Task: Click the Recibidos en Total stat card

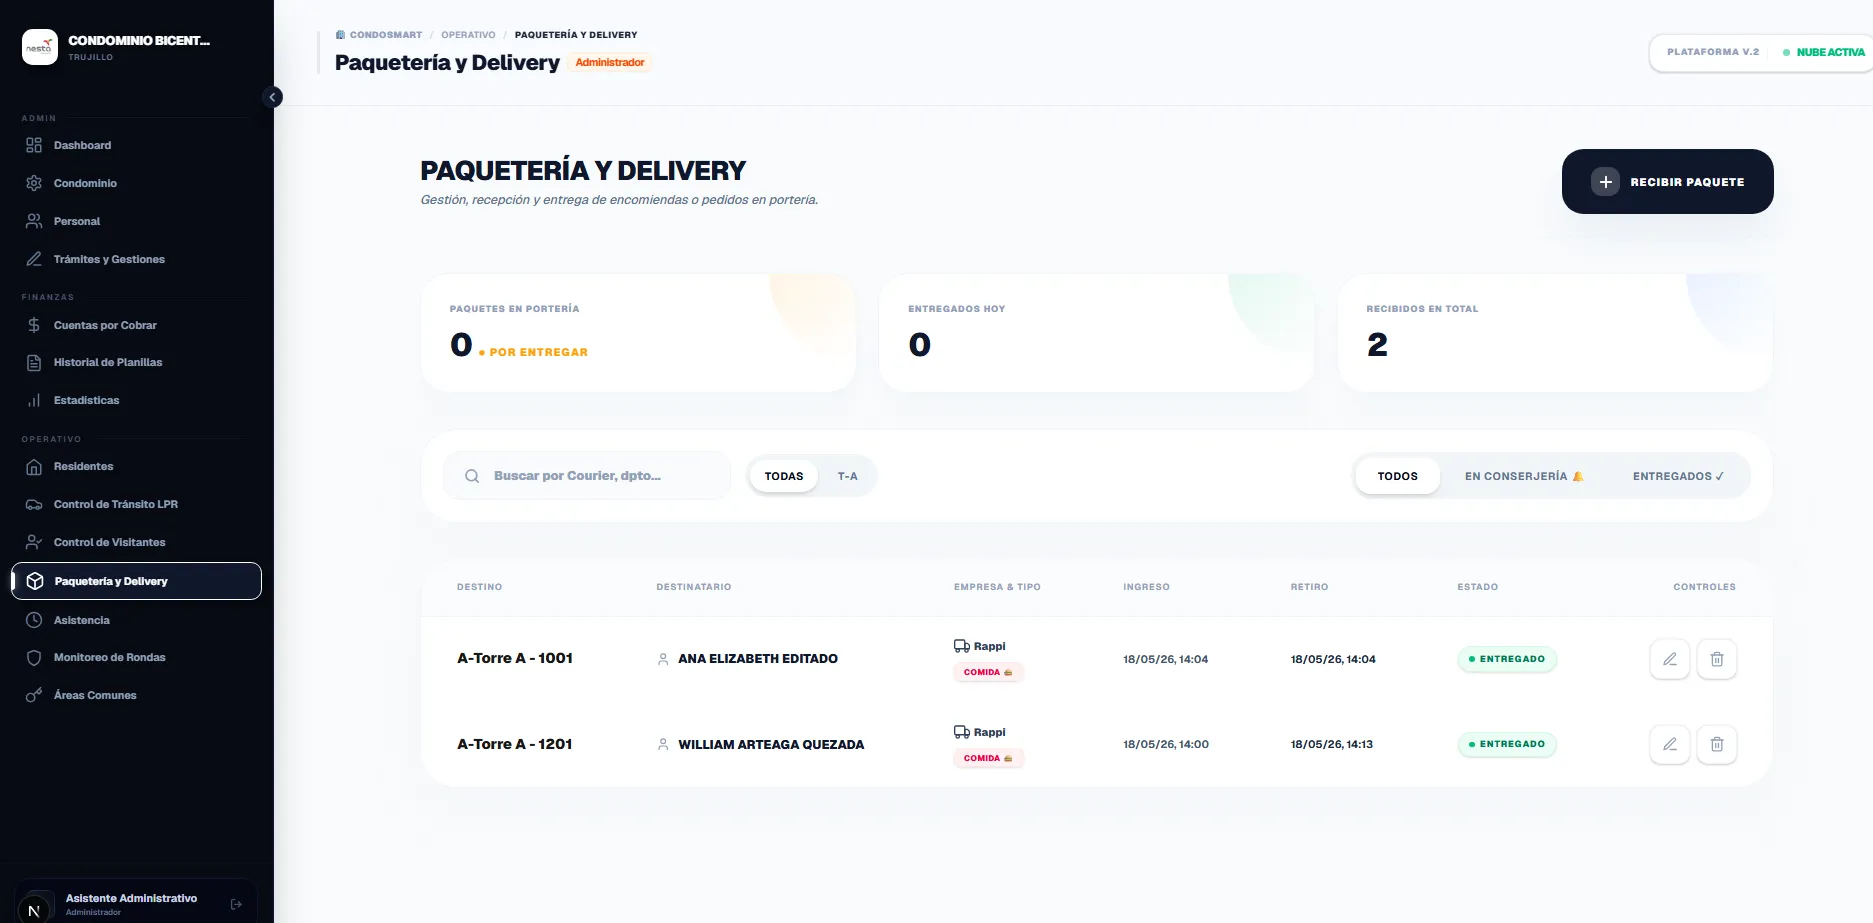Action: [x=1555, y=333]
